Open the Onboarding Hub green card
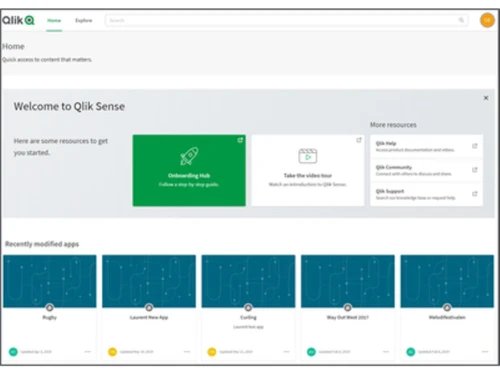The width and height of the screenshot is (500, 375). [189, 170]
